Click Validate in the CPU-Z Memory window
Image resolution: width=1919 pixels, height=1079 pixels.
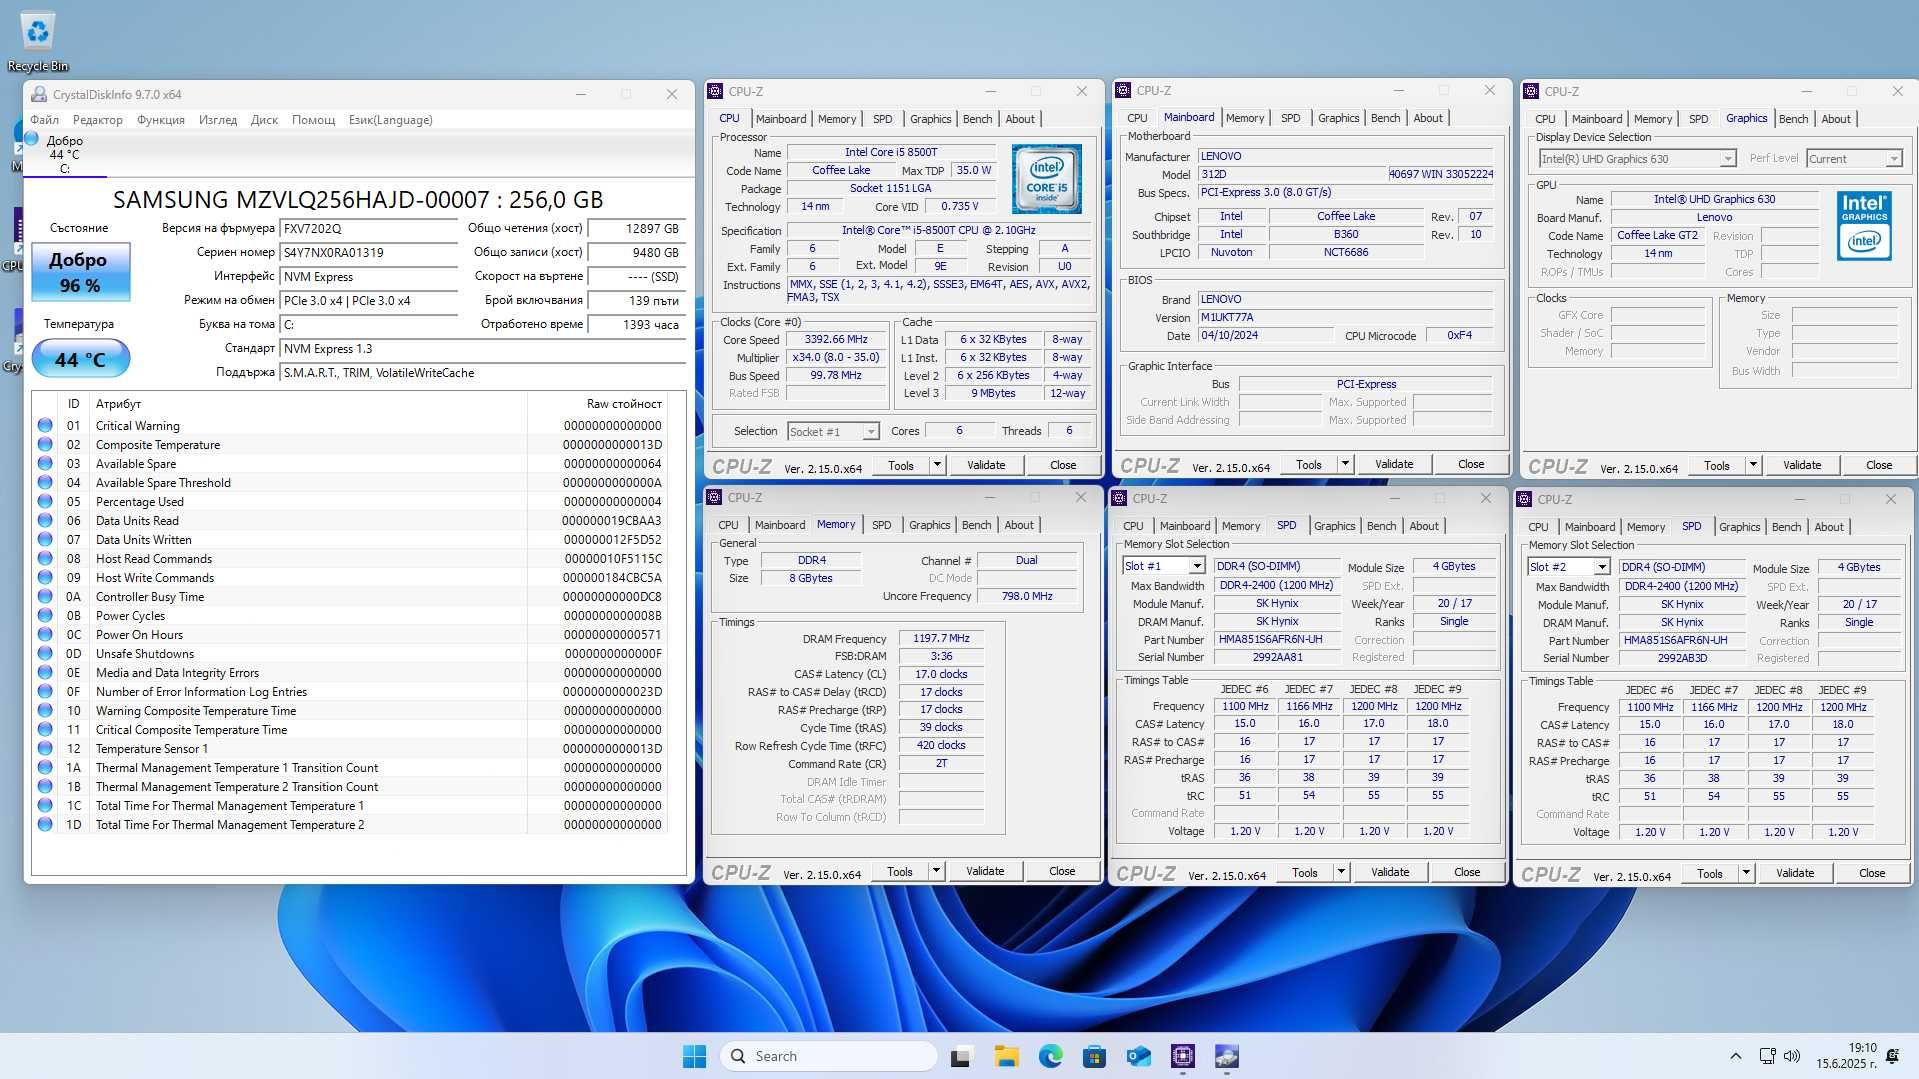click(985, 871)
